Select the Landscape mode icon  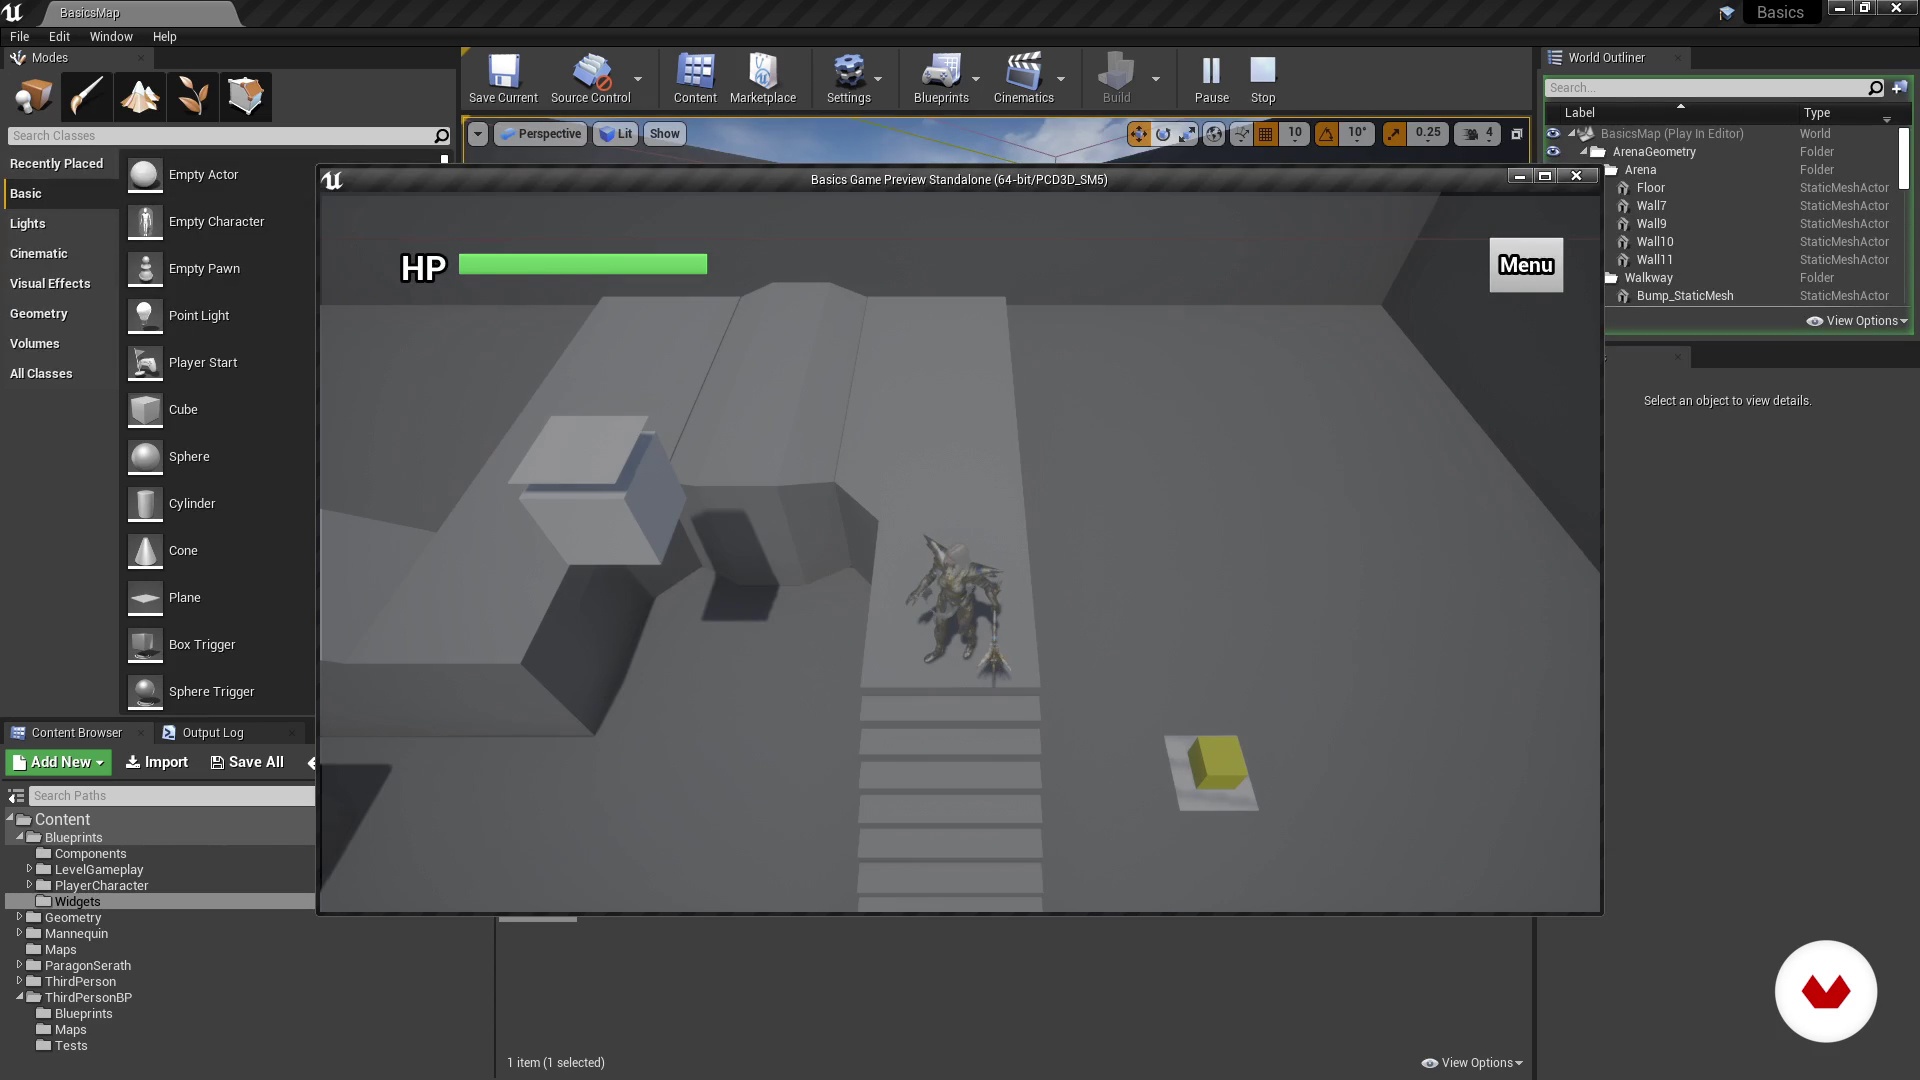coord(139,97)
